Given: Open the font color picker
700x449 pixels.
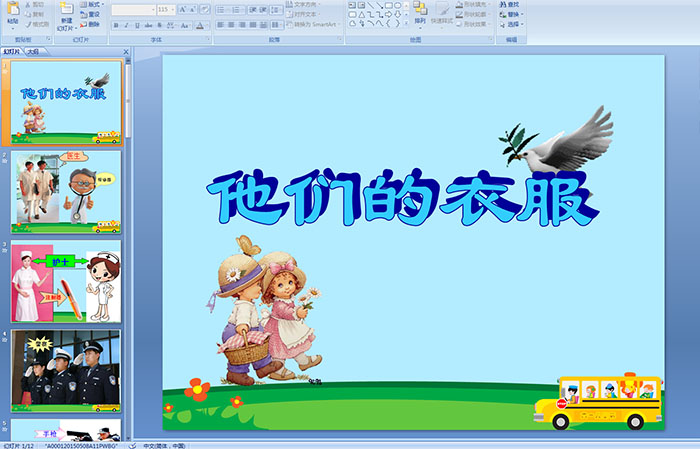Looking at the screenshot, I should click(x=202, y=25).
